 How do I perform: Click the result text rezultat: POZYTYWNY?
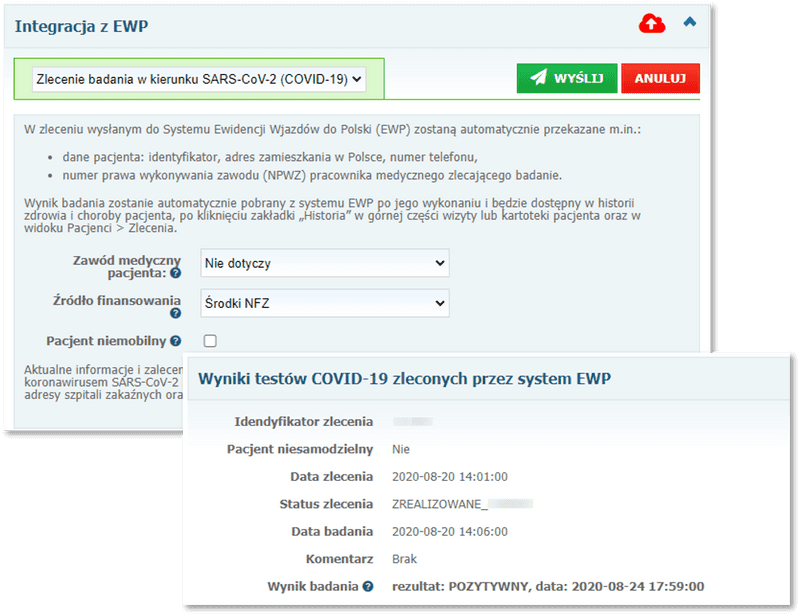[x=460, y=586]
